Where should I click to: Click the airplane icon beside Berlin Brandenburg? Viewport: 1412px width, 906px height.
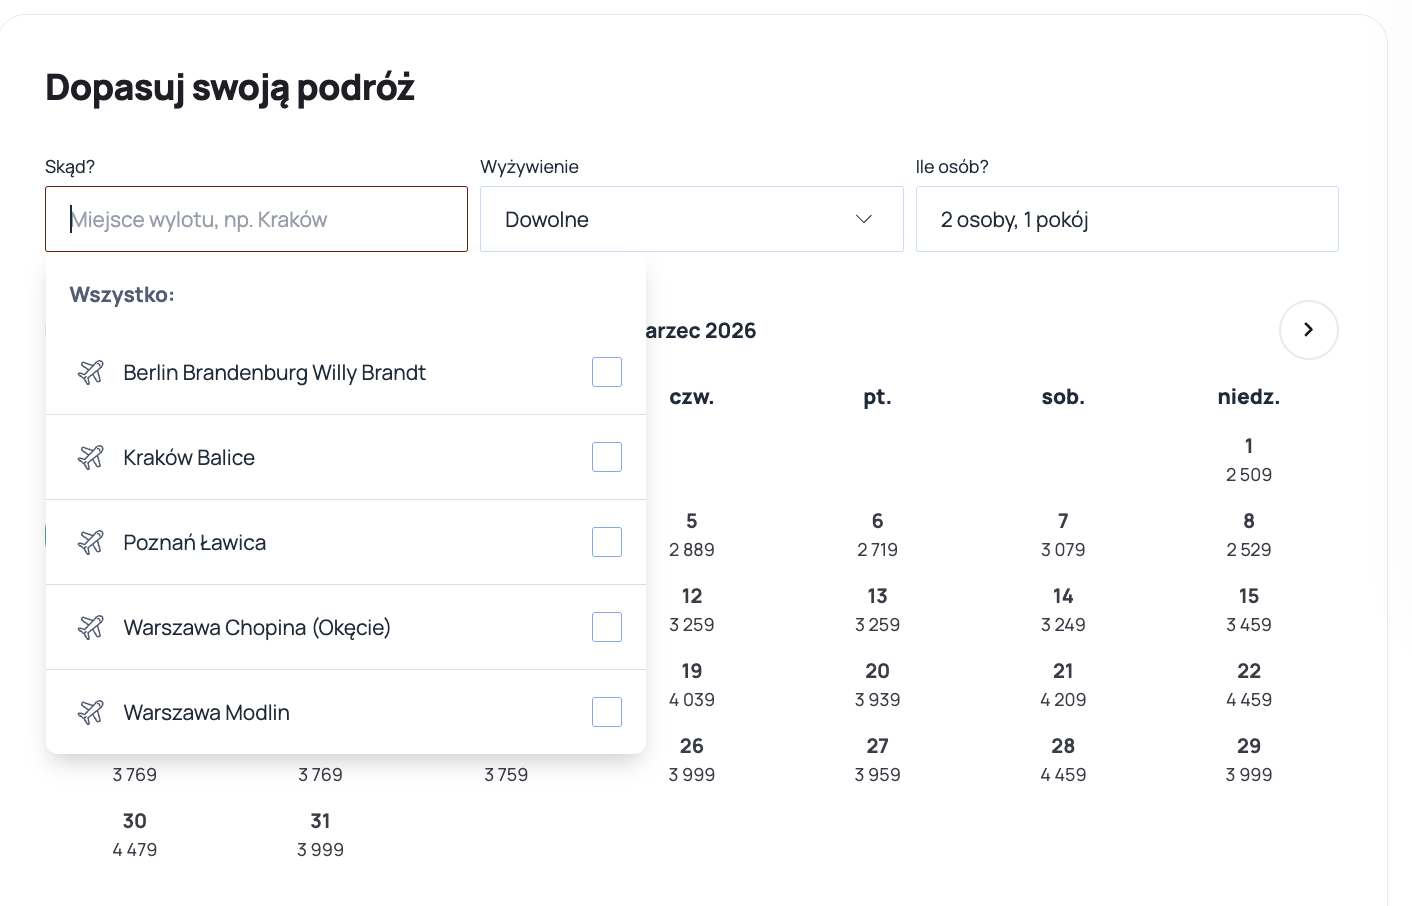point(91,373)
